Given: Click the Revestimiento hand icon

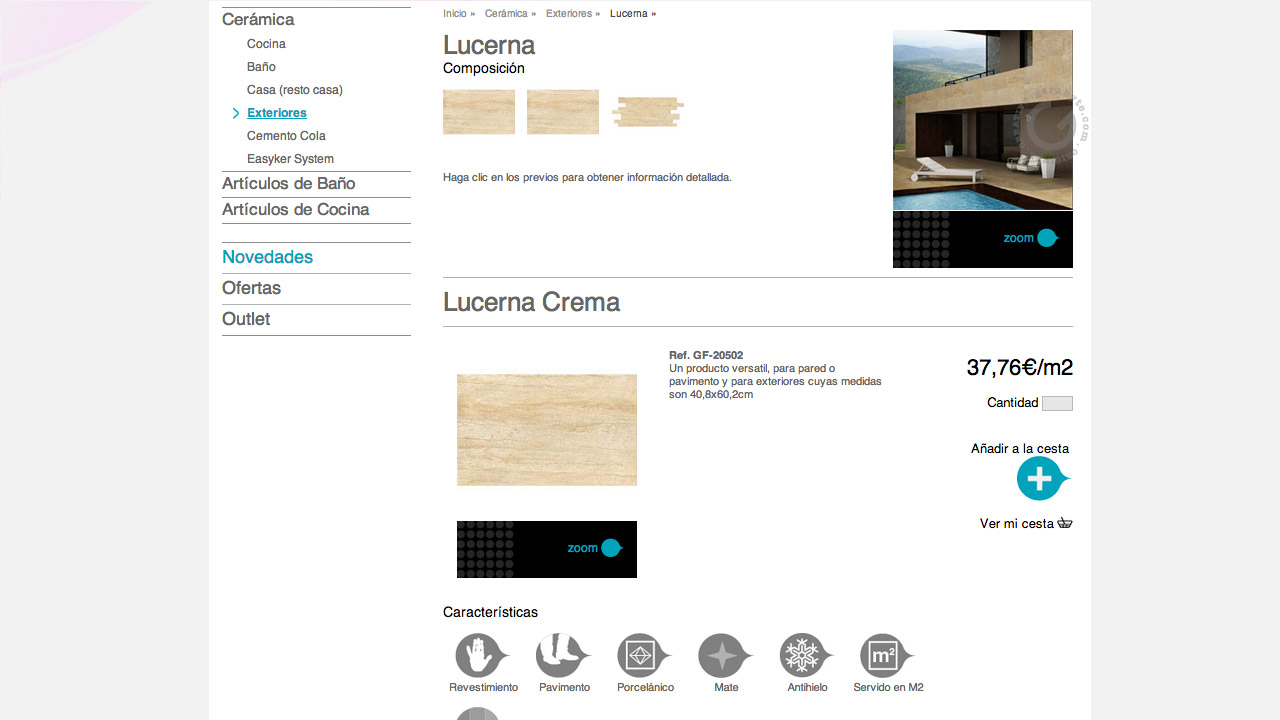Looking at the screenshot, I should pos(480,656).
